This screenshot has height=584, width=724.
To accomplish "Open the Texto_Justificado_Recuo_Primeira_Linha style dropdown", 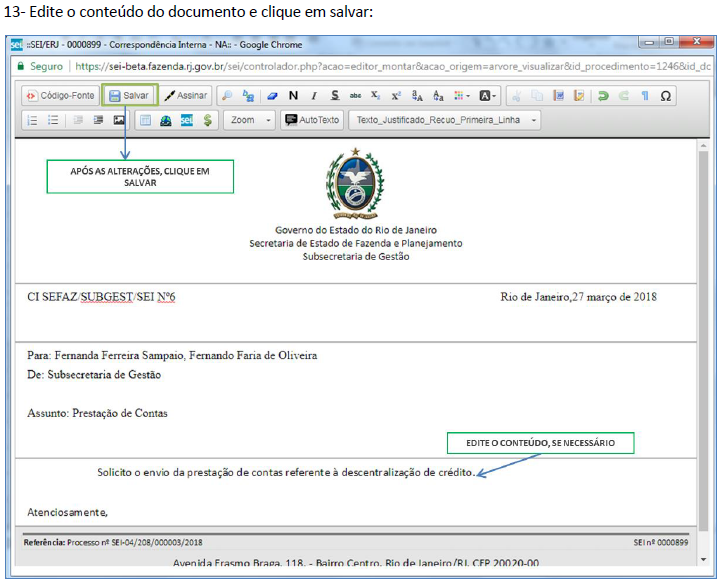I will (x=444, y=120).
